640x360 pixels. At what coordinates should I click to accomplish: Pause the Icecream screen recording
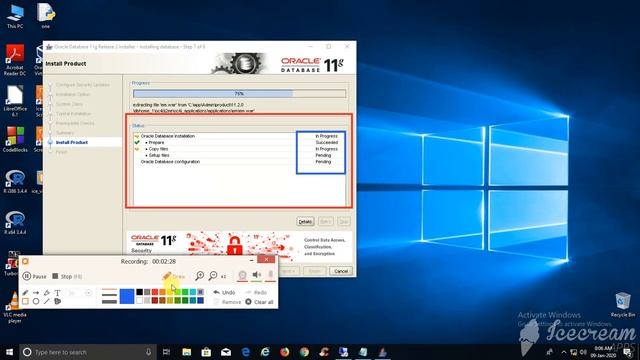(35, 276)
